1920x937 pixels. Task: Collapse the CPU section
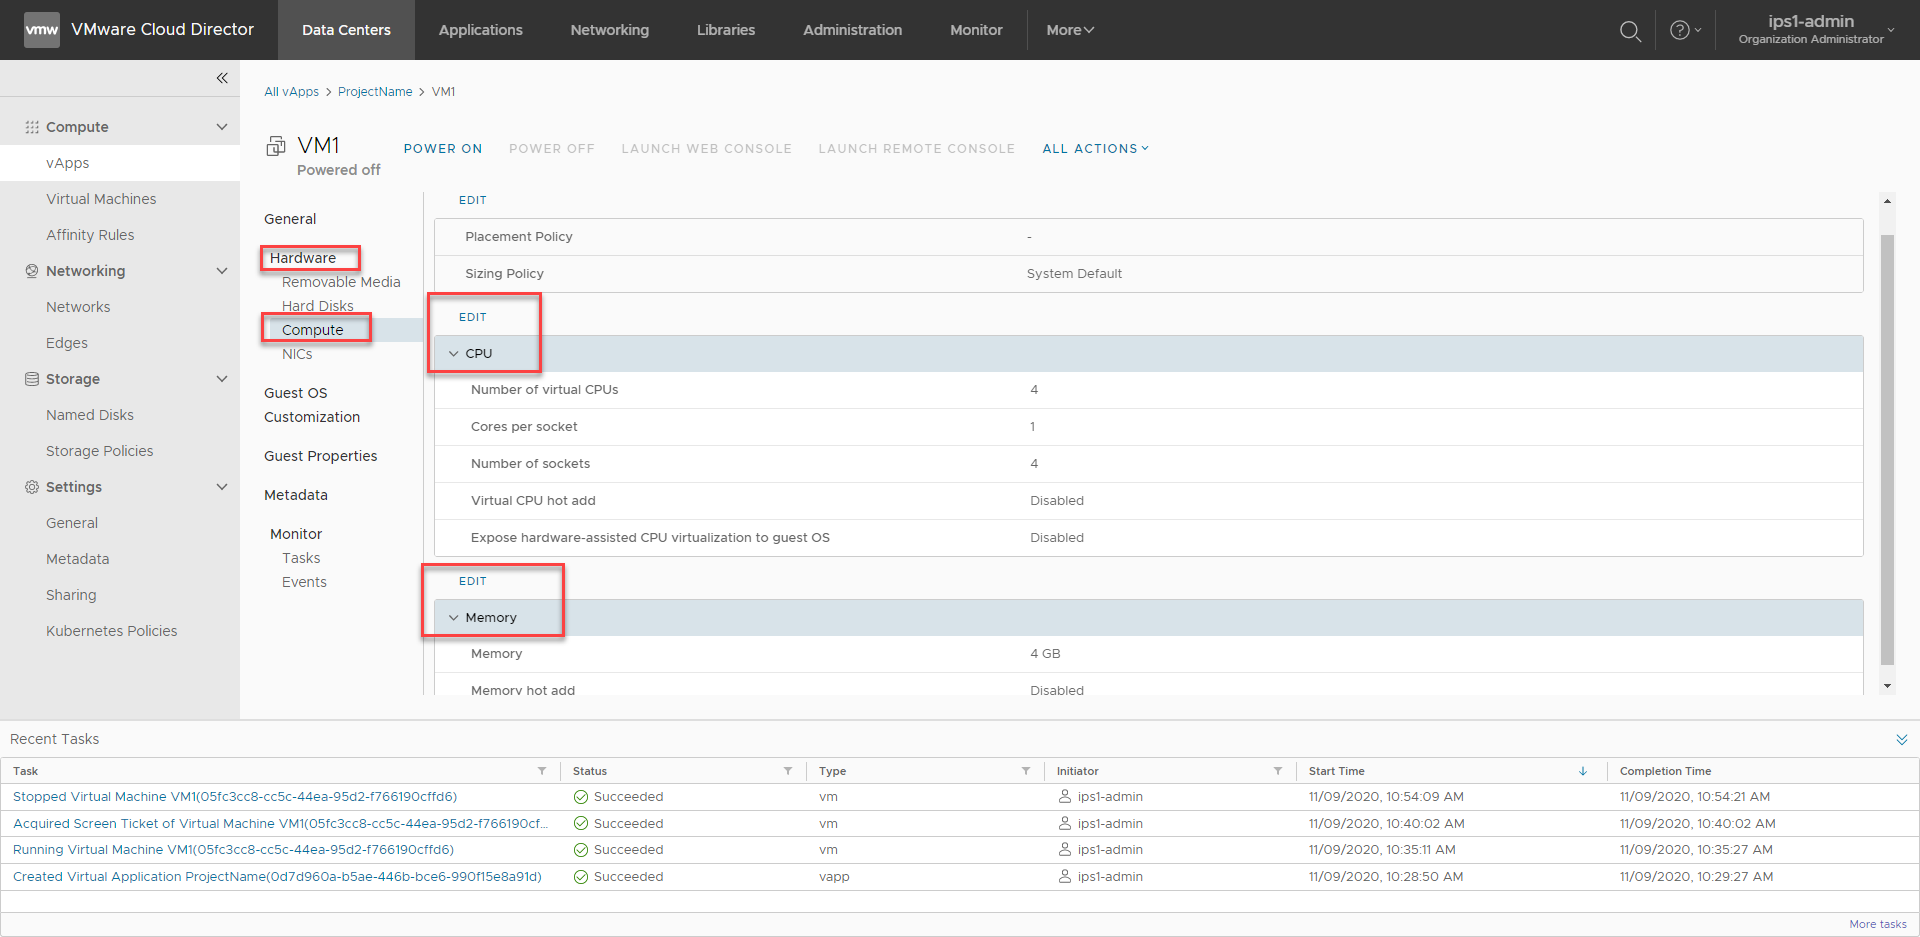(x=454, y=354)
